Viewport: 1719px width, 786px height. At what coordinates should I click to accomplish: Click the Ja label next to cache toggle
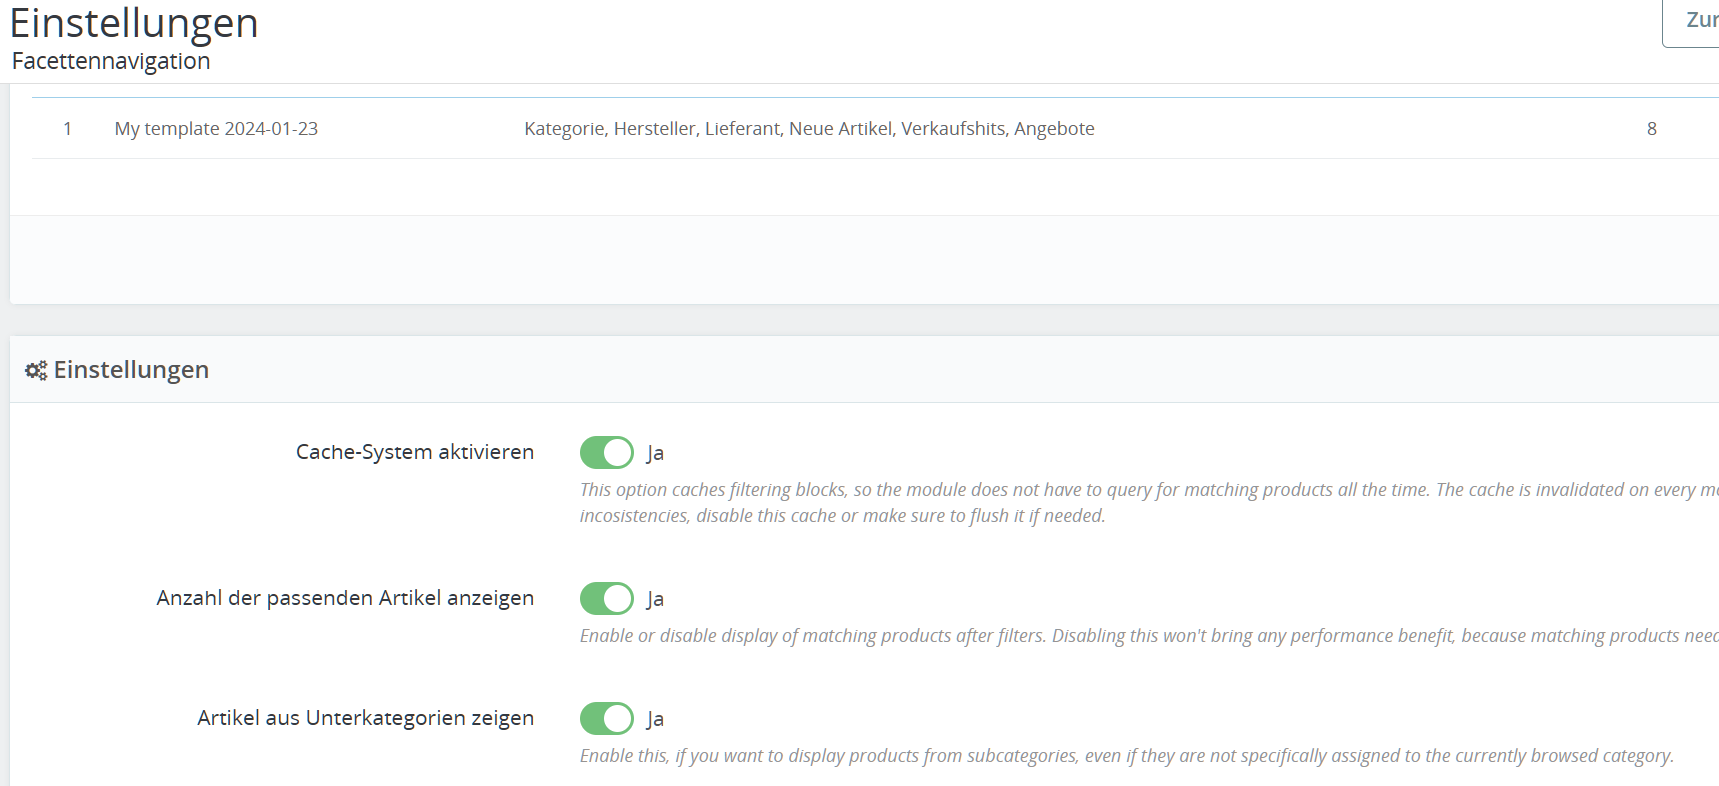click(x=655, y=453)
